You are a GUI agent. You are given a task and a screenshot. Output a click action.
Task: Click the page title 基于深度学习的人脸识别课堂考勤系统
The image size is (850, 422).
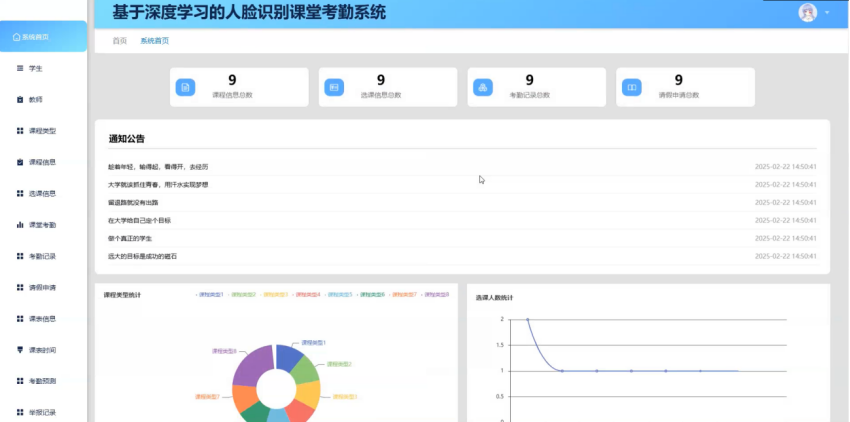[x=249, y=11]
